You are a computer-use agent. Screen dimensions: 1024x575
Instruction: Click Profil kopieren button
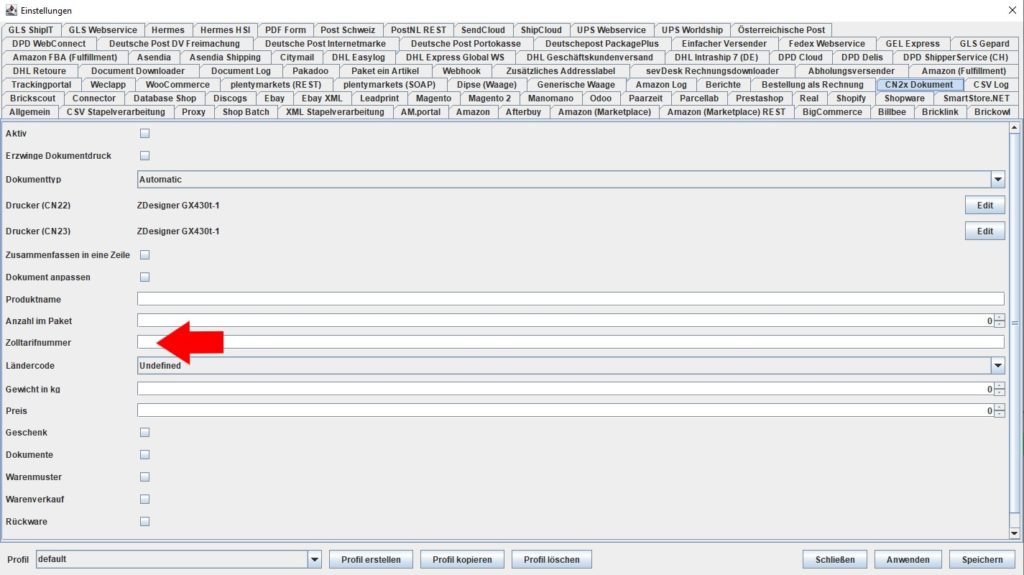click(462, 559)
